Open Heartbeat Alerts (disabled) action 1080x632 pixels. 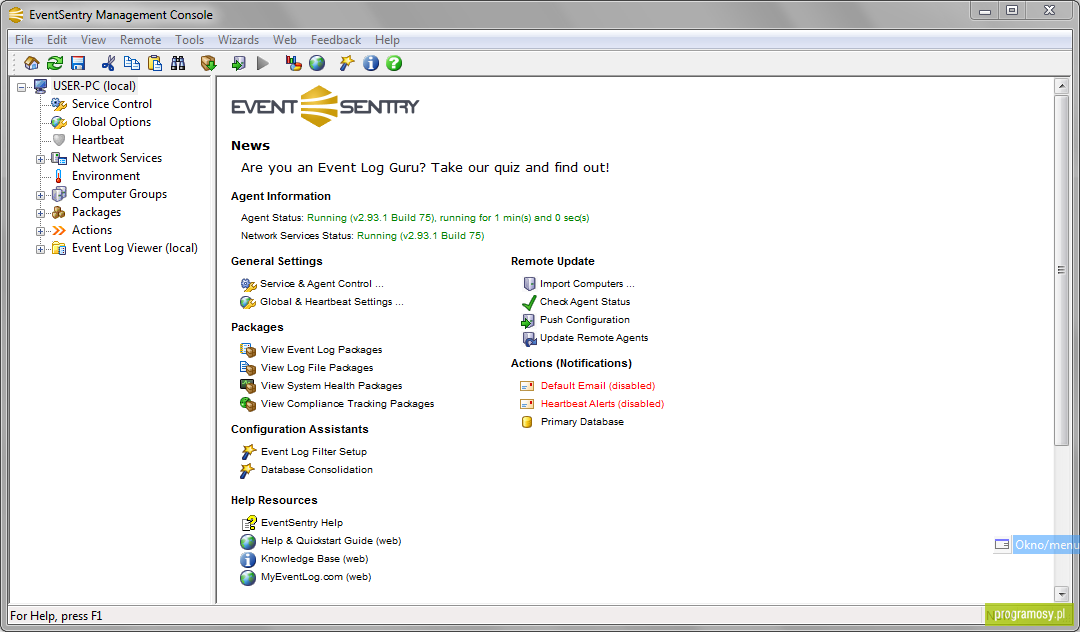pyautogui.click(x=602, y=403)
